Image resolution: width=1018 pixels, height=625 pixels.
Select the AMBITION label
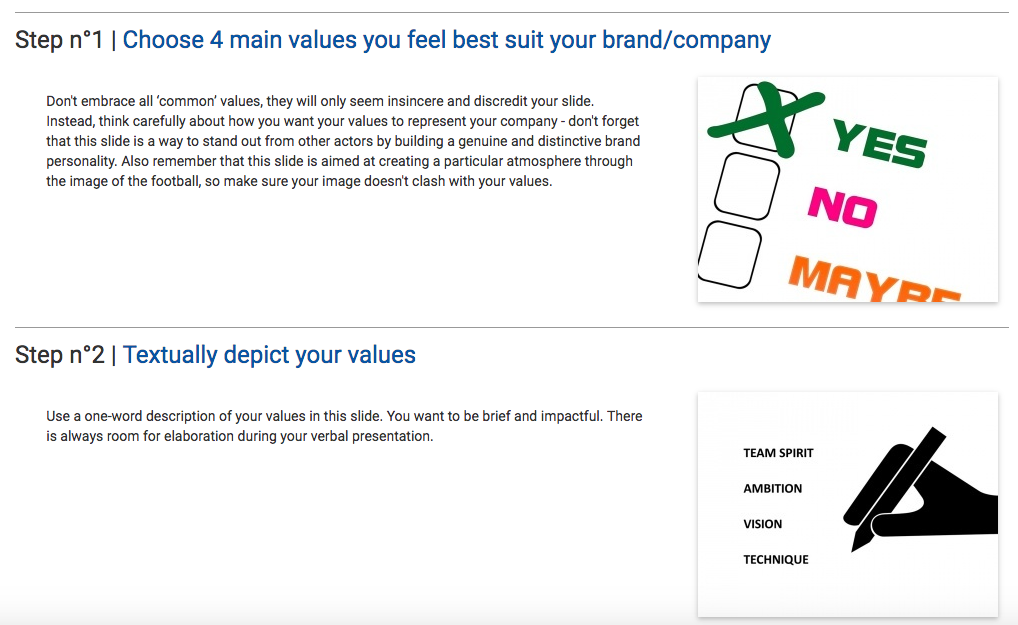pos(773,489)
